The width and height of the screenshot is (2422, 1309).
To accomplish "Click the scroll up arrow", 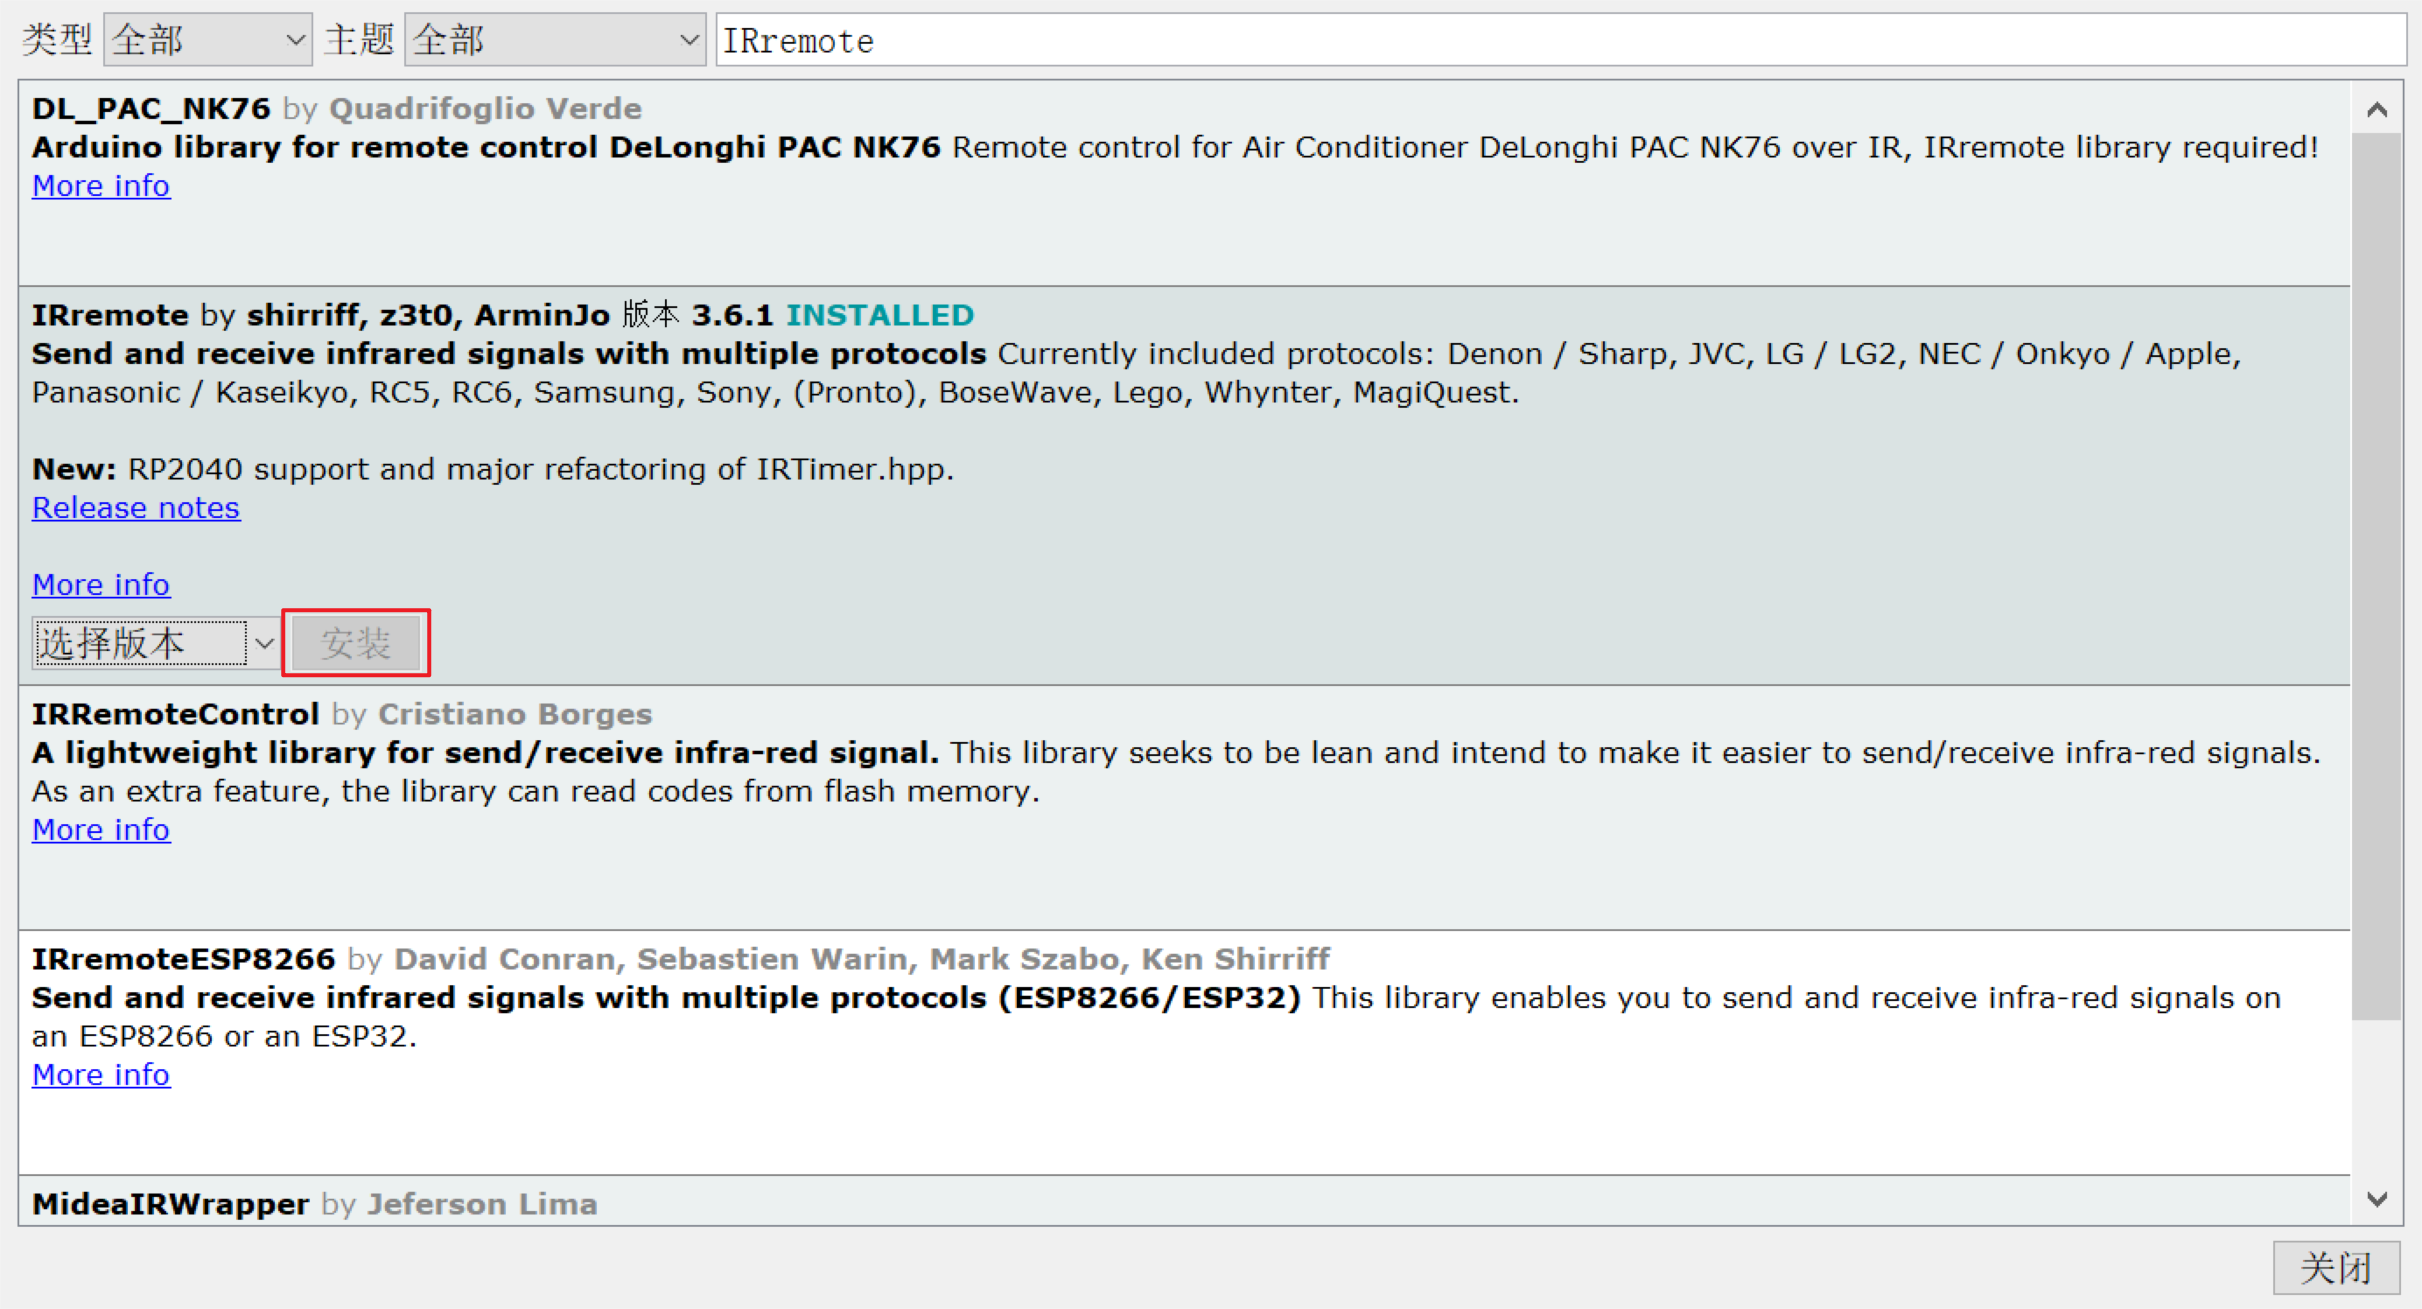I will [x=2377, y=109].
